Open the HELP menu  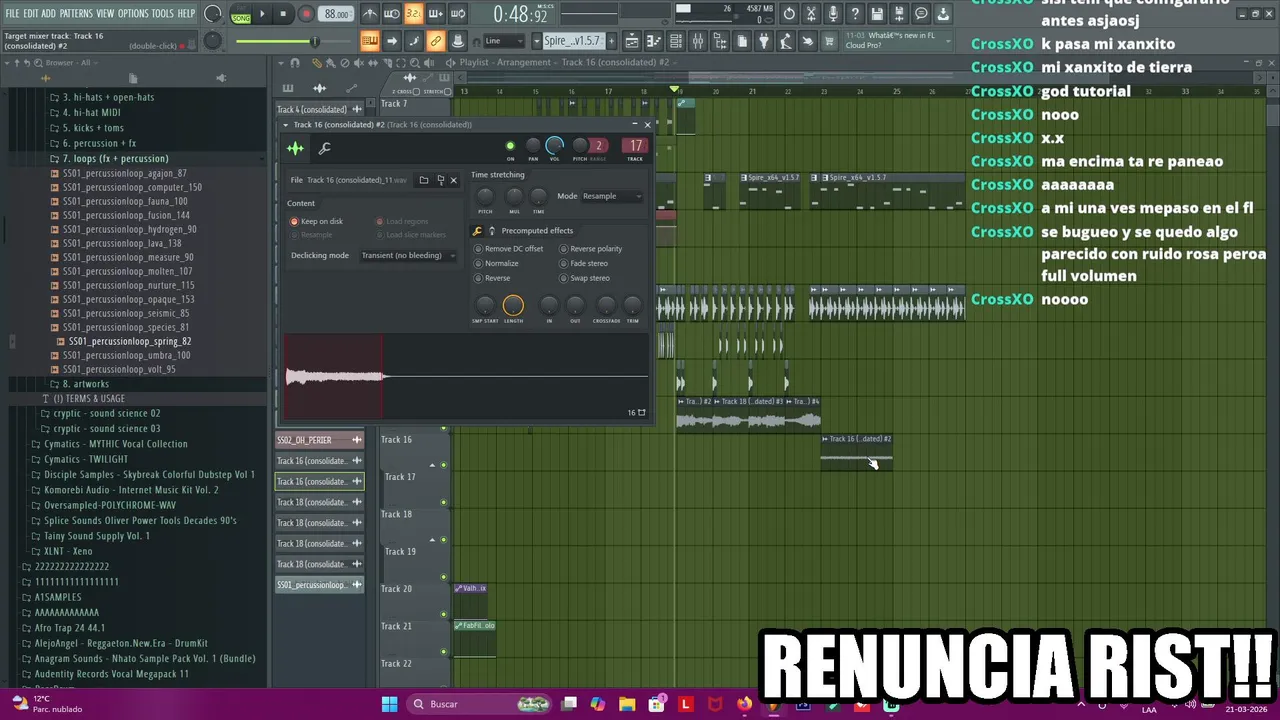(186, 13)
